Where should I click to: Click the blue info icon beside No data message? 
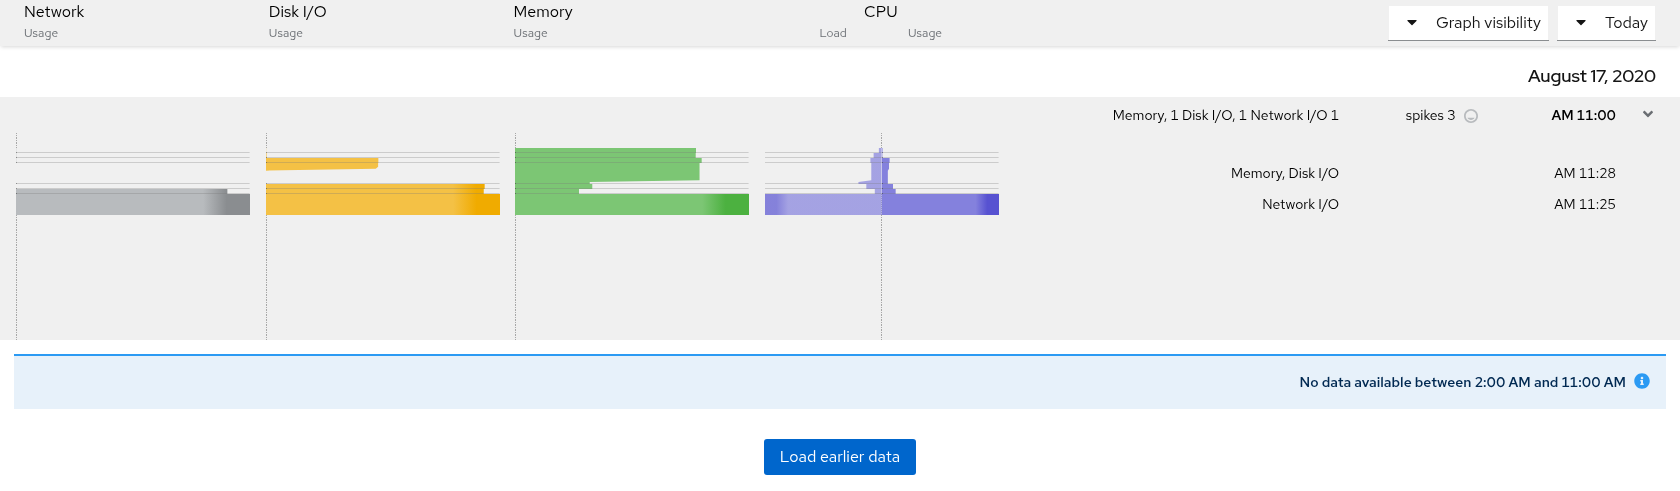click(1642, 381)
